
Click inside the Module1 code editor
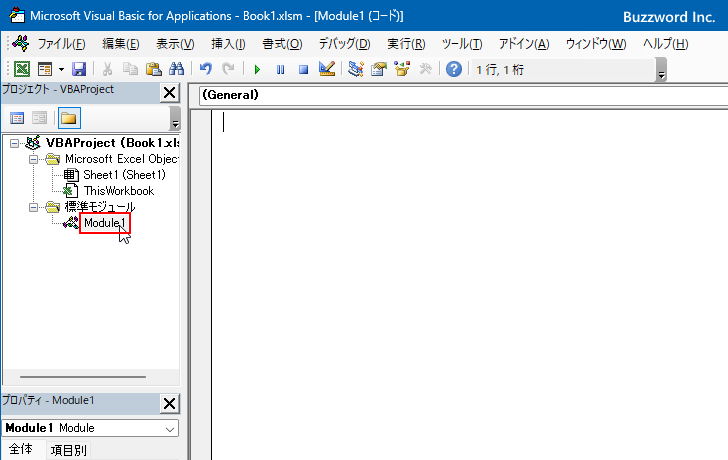tap(469, 285)
